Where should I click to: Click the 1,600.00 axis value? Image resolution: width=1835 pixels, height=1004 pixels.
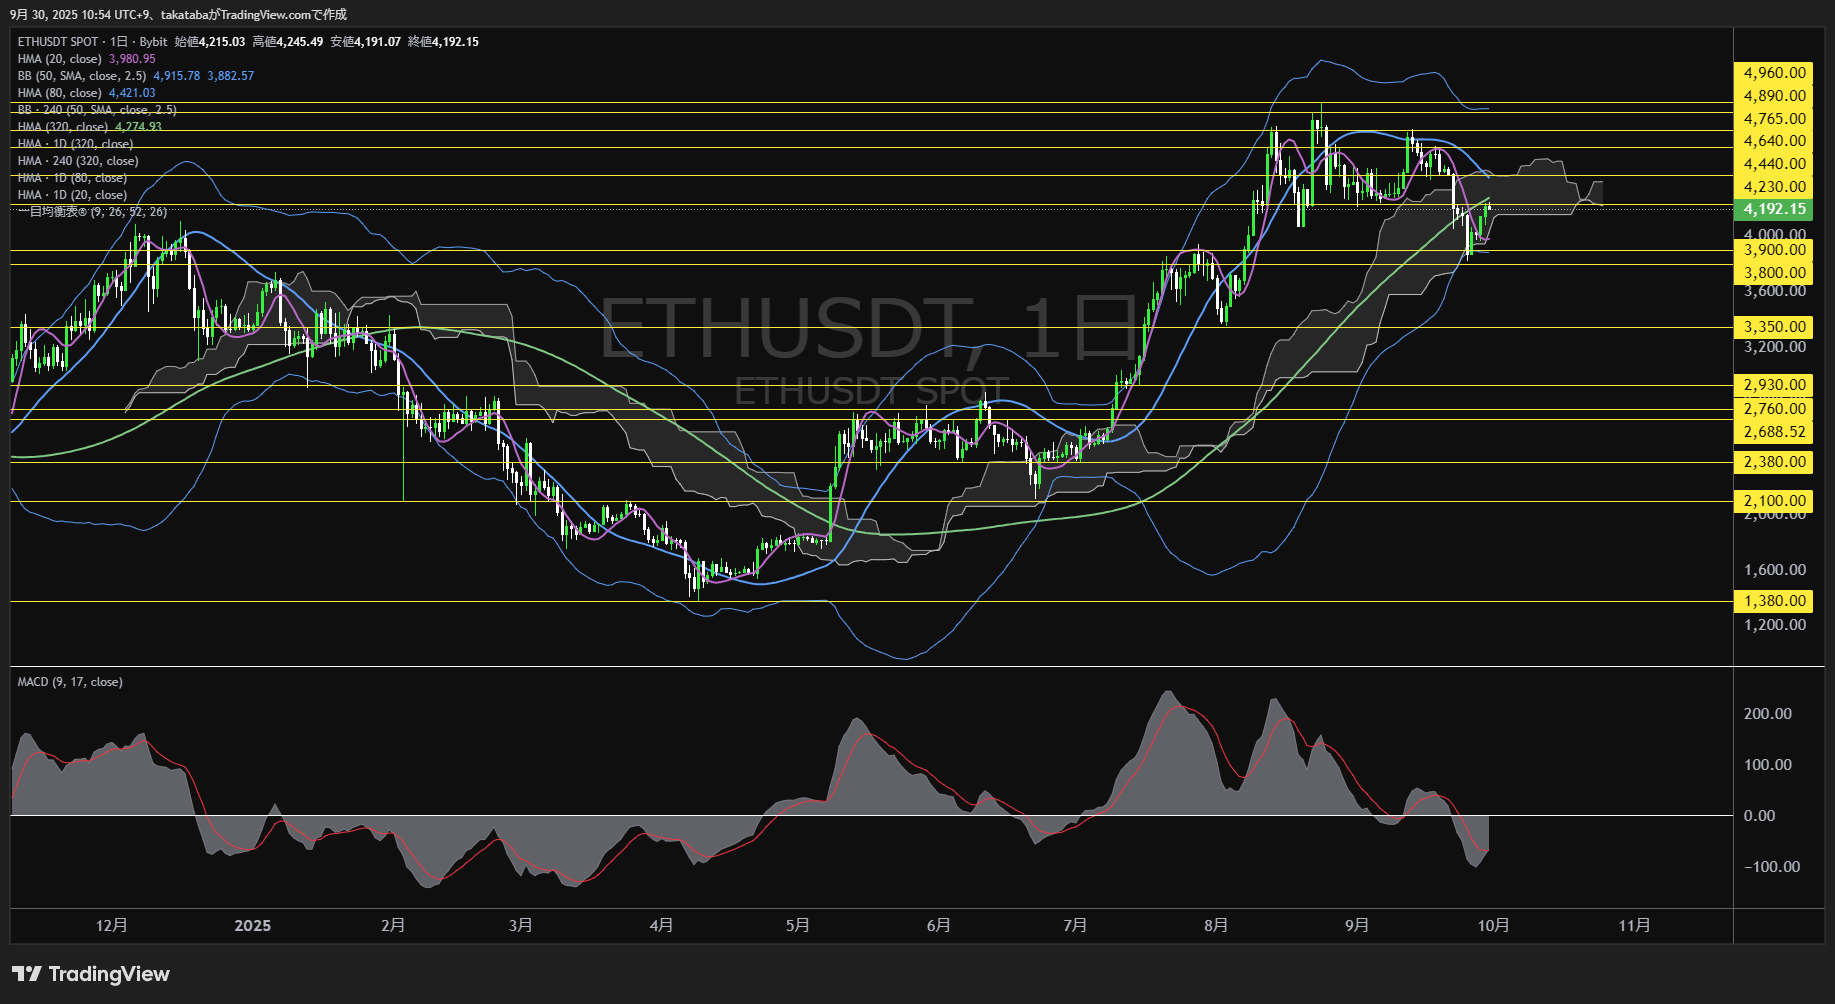click(x=1775, y=570)
